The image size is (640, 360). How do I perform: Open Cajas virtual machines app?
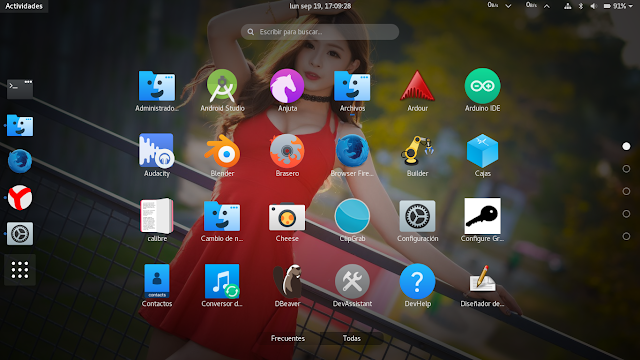482,156
